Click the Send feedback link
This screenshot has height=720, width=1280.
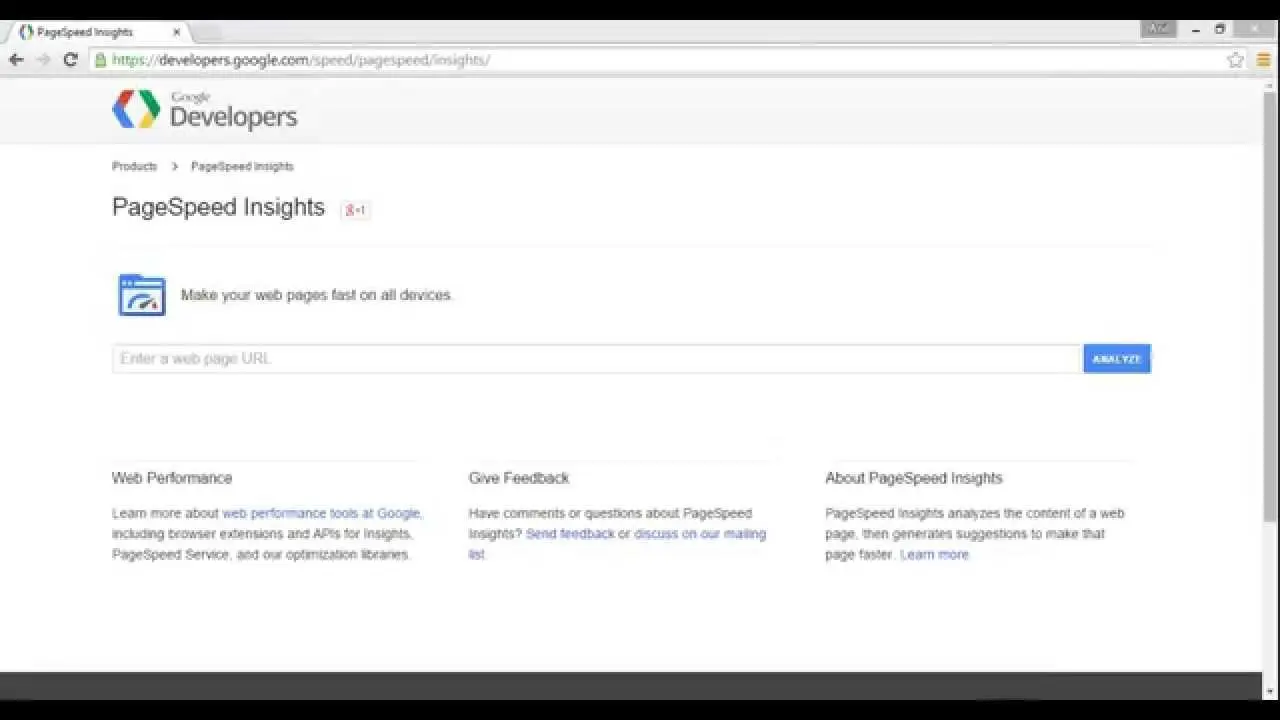pos(570,534)
